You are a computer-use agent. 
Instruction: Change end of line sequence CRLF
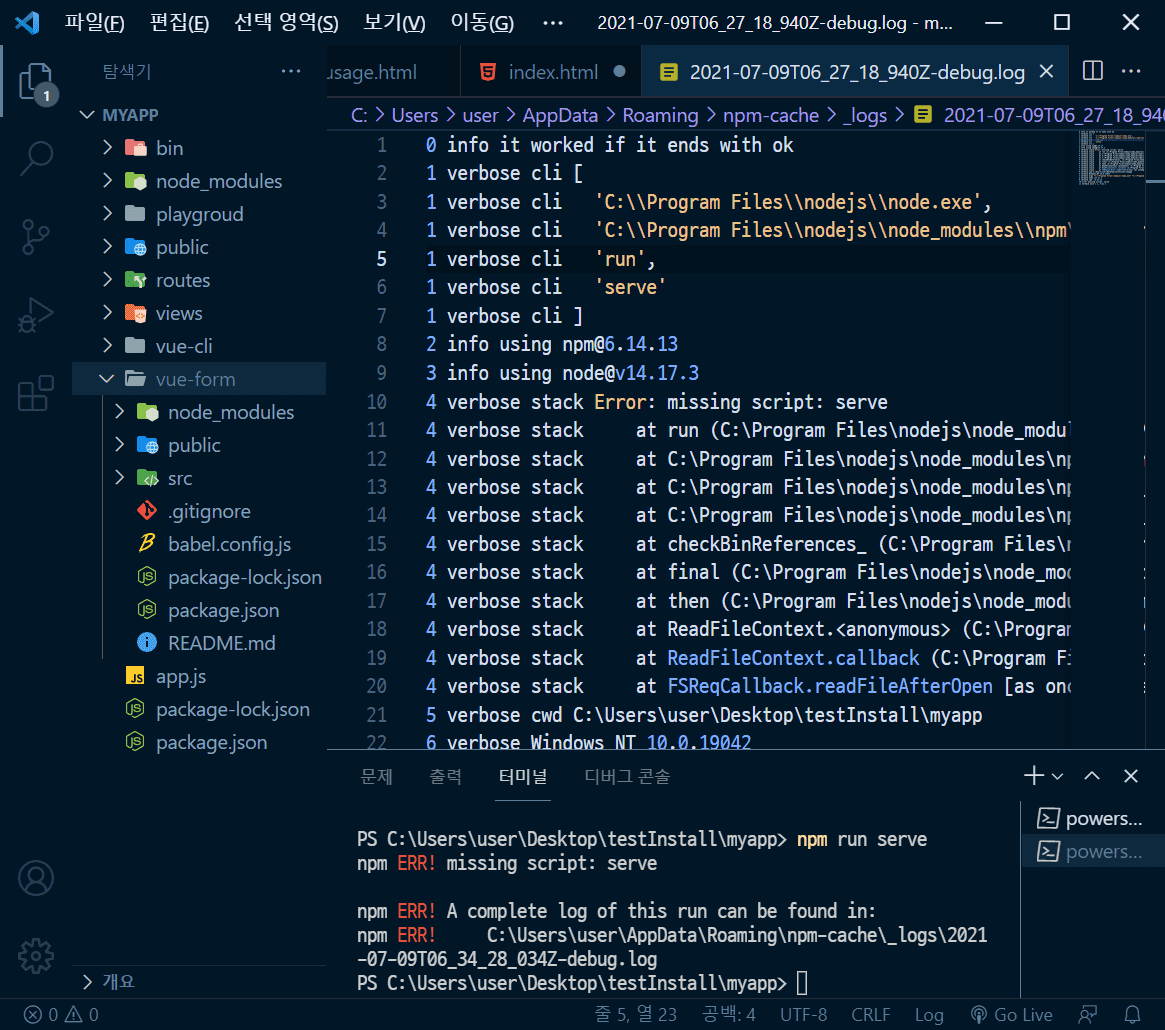click(x=871, y=1014)
